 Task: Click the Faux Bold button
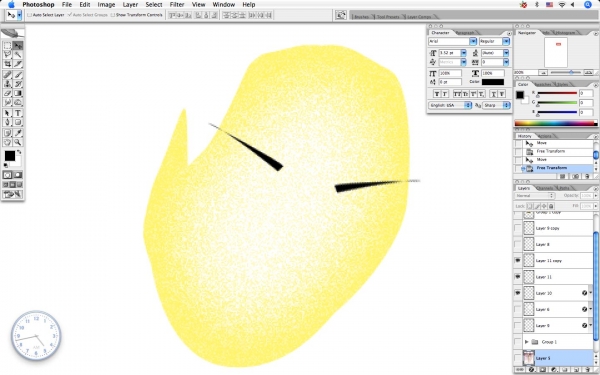(x=437, y=94)
